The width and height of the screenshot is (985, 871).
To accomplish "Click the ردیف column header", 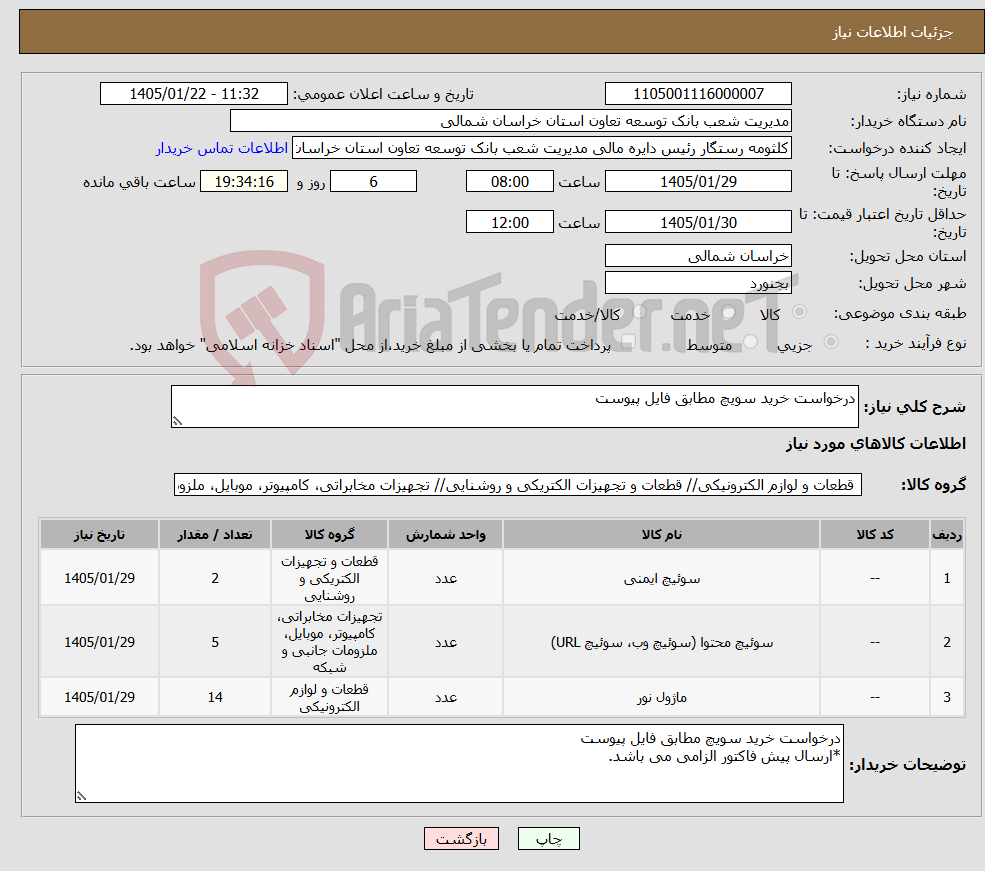I will coord(947,534).
